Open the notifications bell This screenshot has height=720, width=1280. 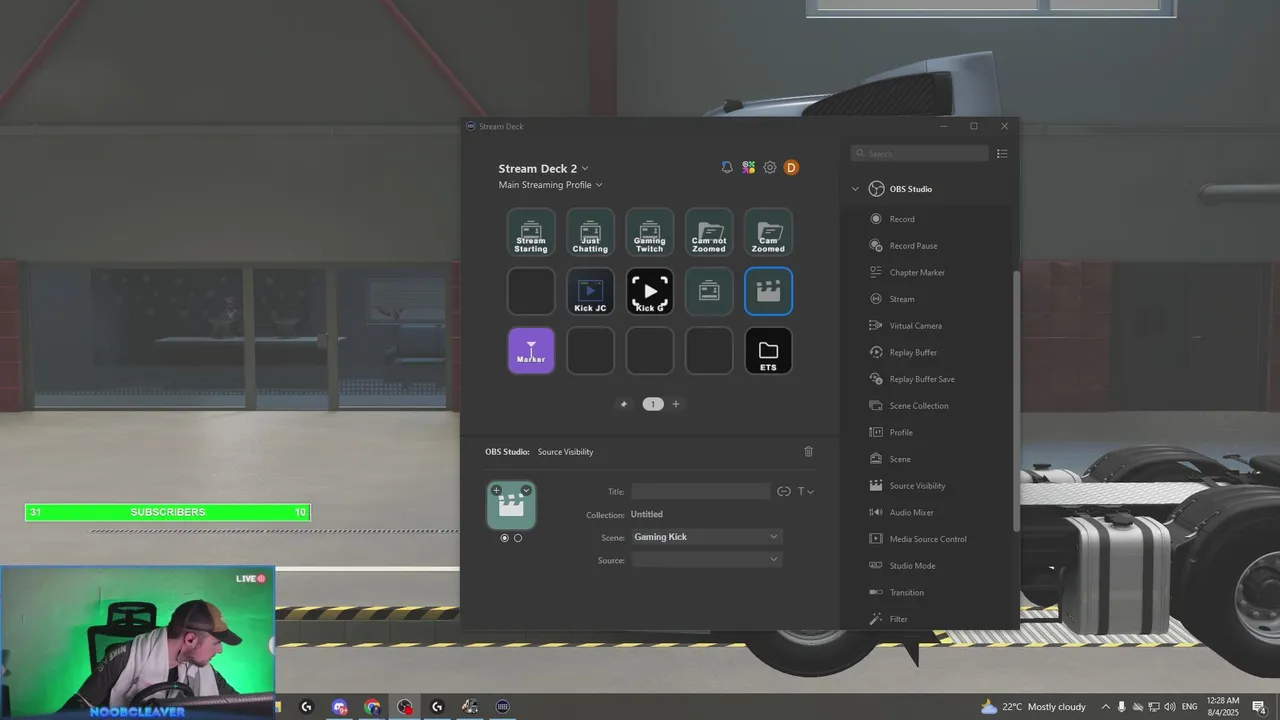727,167
